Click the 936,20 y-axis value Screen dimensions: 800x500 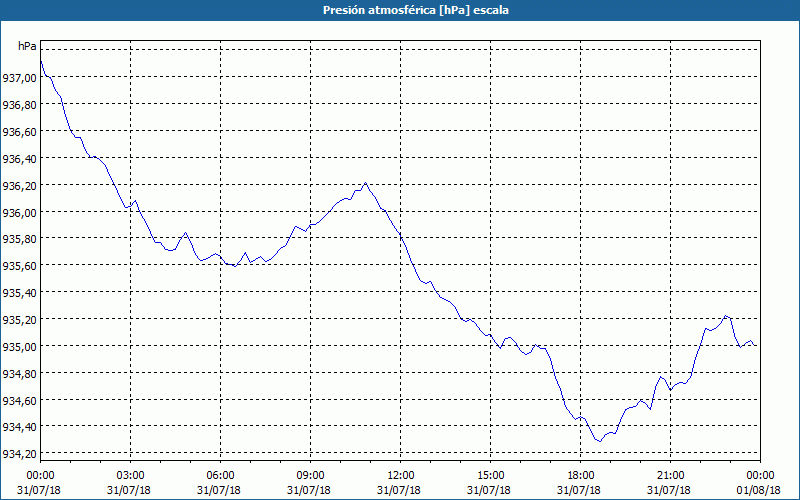pos(19,186)
